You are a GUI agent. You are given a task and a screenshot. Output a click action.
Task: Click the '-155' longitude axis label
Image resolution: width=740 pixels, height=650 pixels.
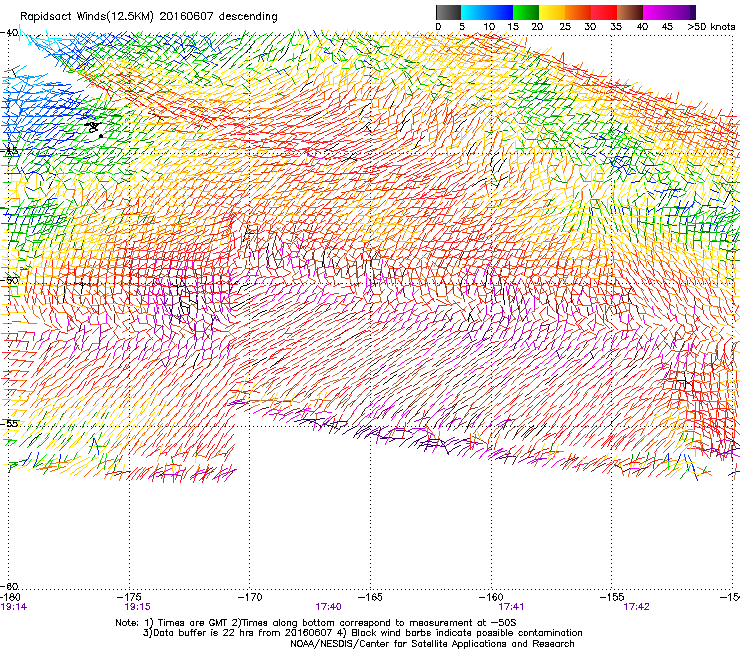[612, 597]
